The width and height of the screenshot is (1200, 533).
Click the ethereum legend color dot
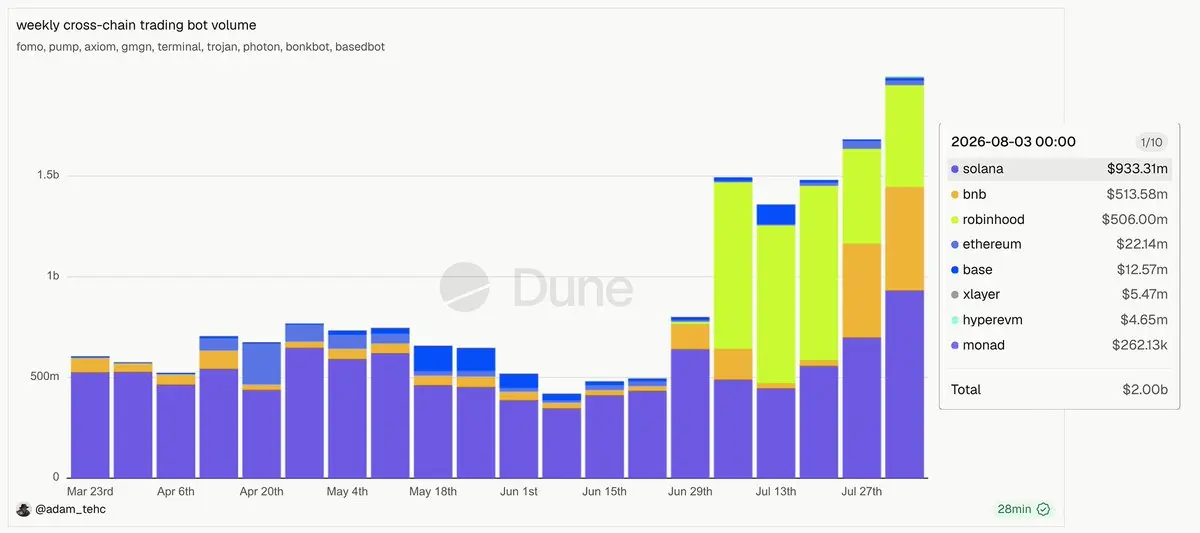click(955, 245)
